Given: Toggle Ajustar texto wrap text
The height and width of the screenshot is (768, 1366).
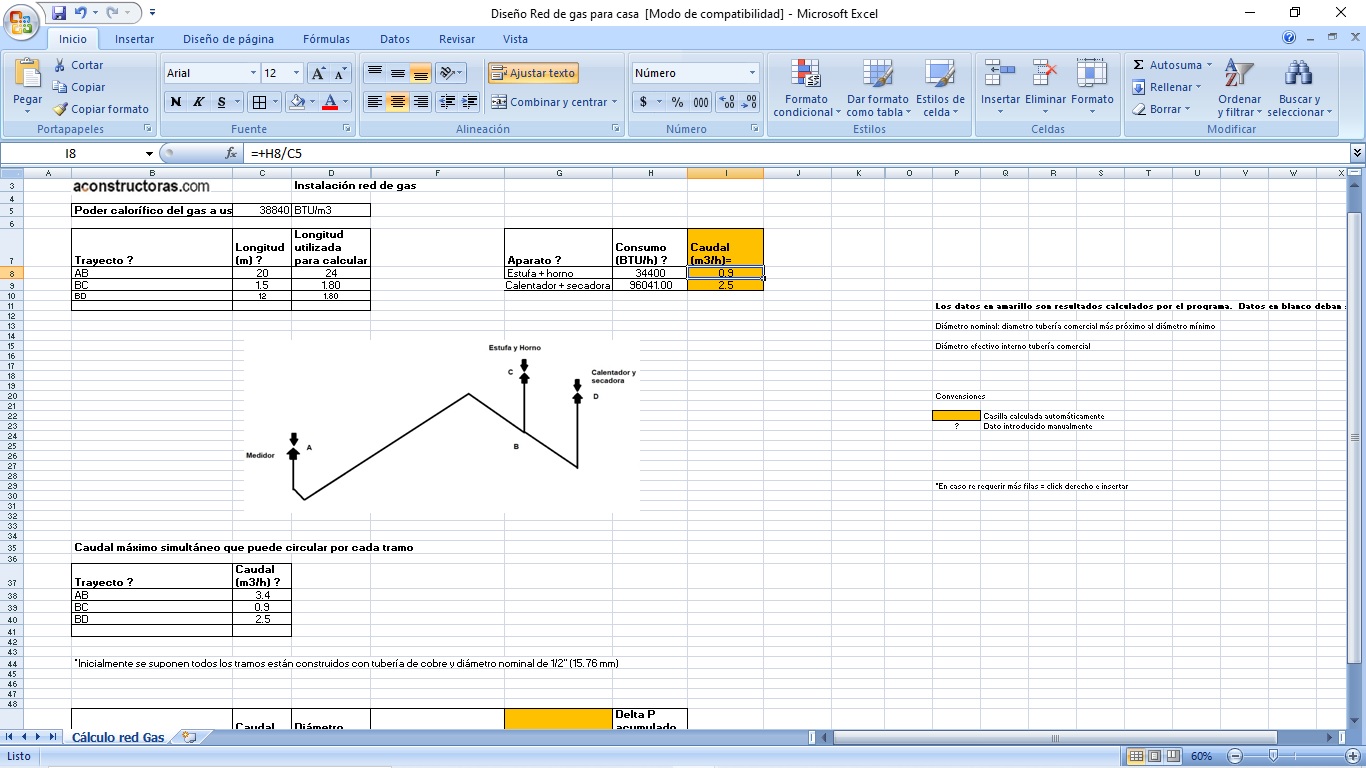Looking at the screenshot, I should (533, 73).
